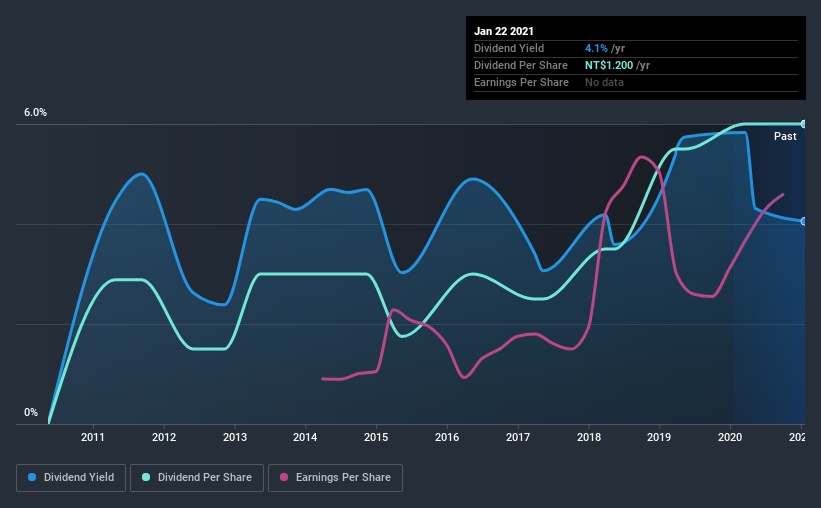Click the 4.1% dividend yield value
The image size is (821, 508).
(596, 48)
